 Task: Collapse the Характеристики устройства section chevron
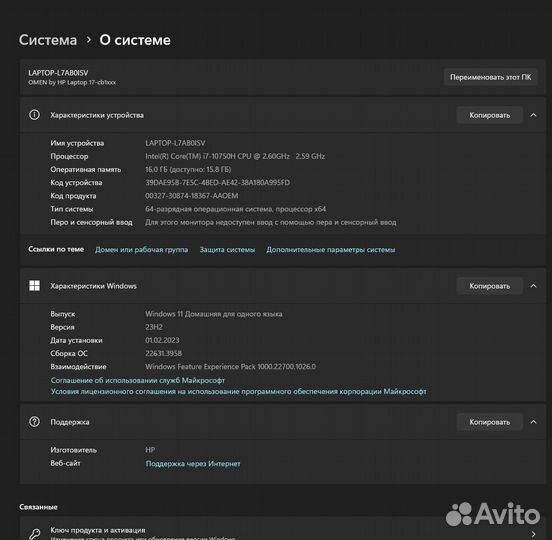(x=533, y=115)
